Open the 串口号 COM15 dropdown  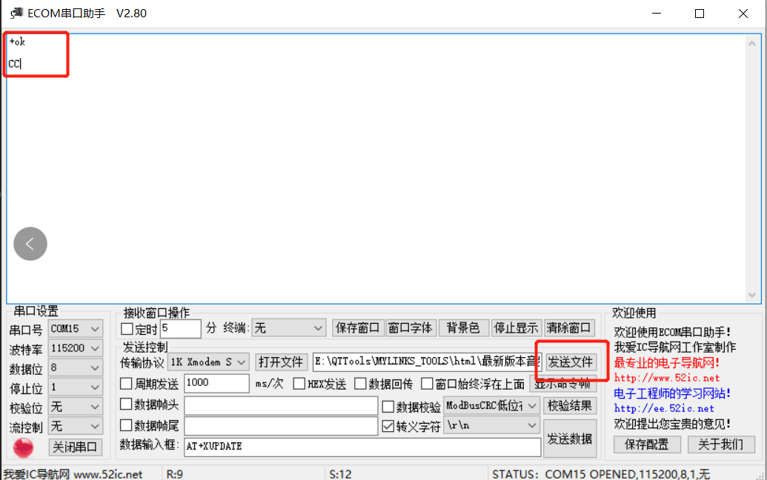(x=75, y=329)
